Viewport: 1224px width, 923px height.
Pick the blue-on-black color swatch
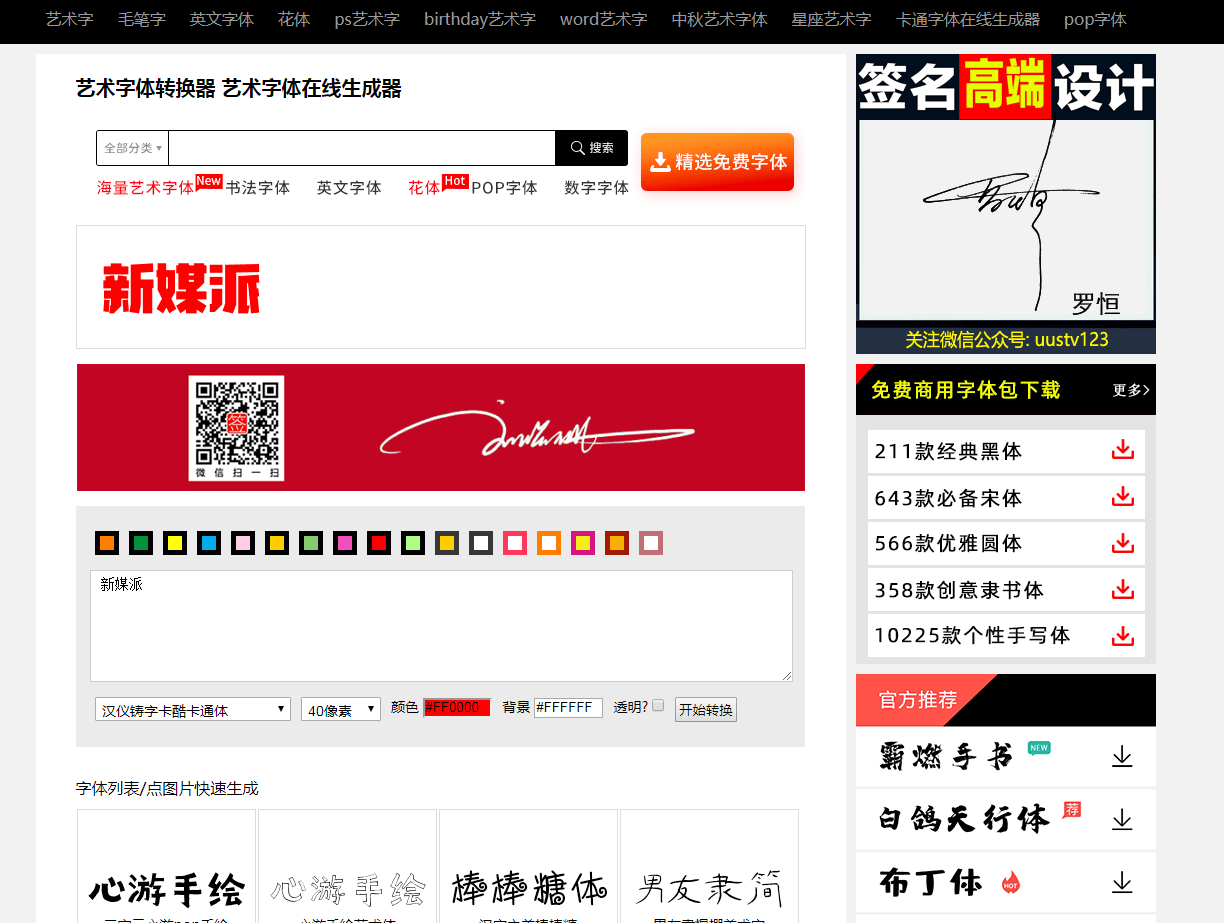(209, 543)
